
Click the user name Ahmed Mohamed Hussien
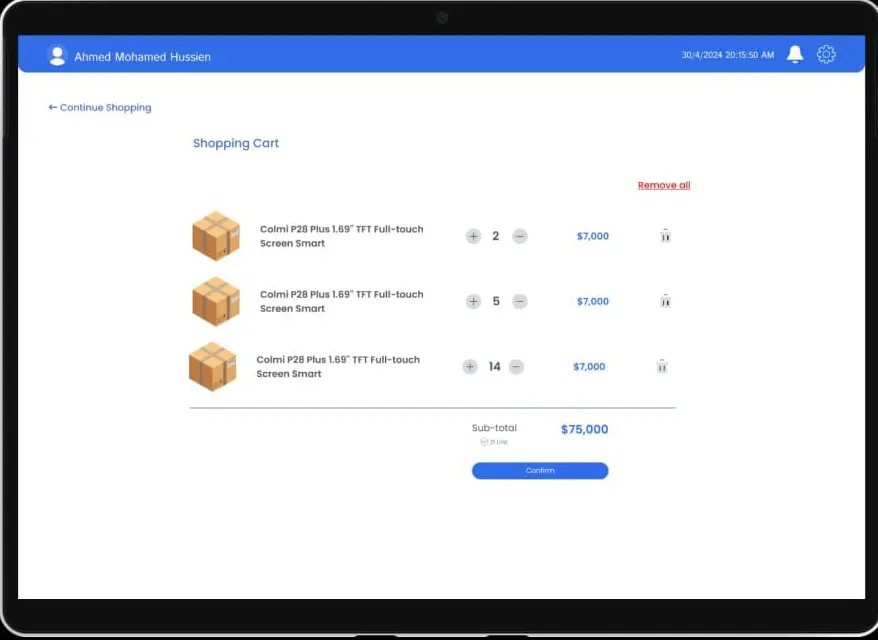tap(142, 57)
